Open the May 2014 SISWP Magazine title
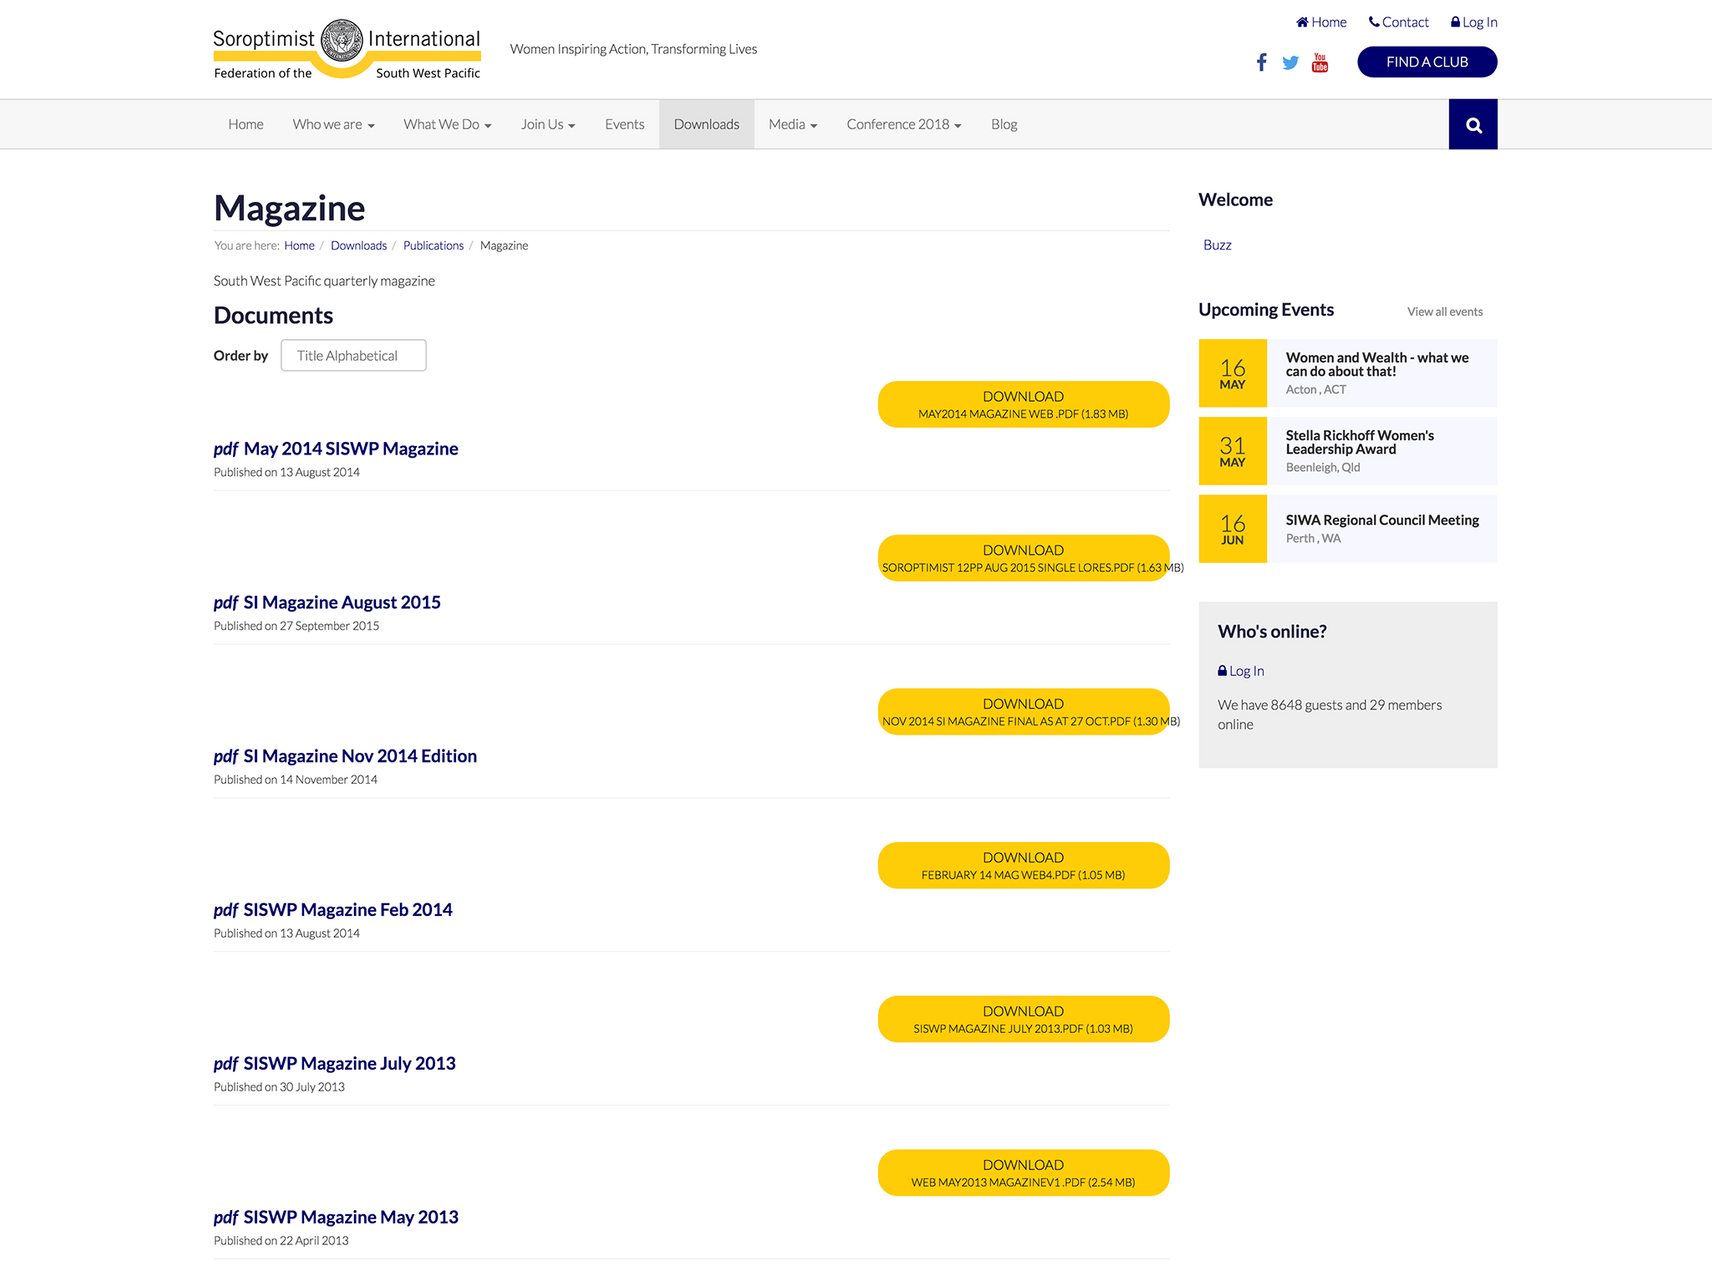1712x1284 pixels. coord(351,449)
